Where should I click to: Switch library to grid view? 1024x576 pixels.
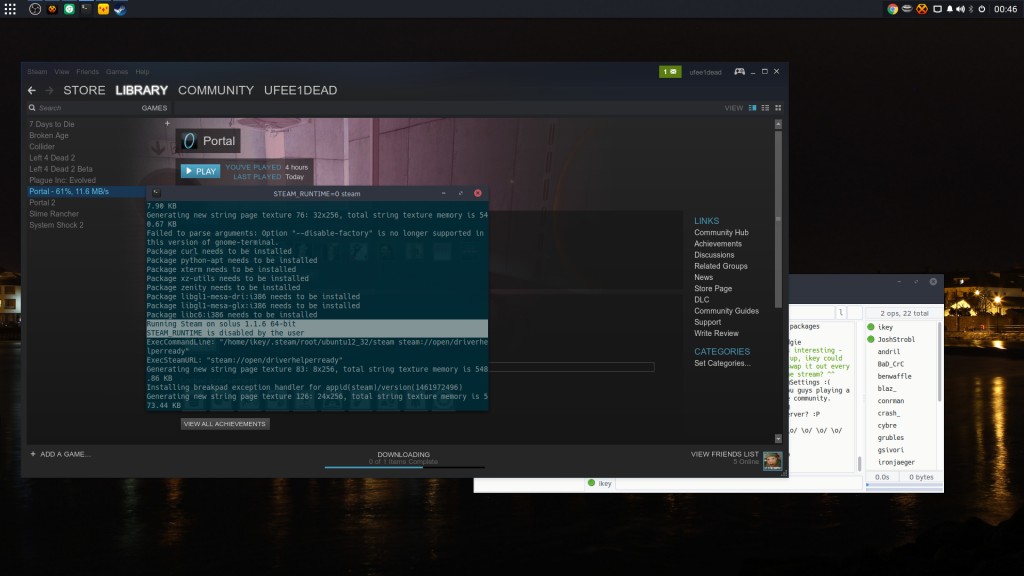point(778,108)
